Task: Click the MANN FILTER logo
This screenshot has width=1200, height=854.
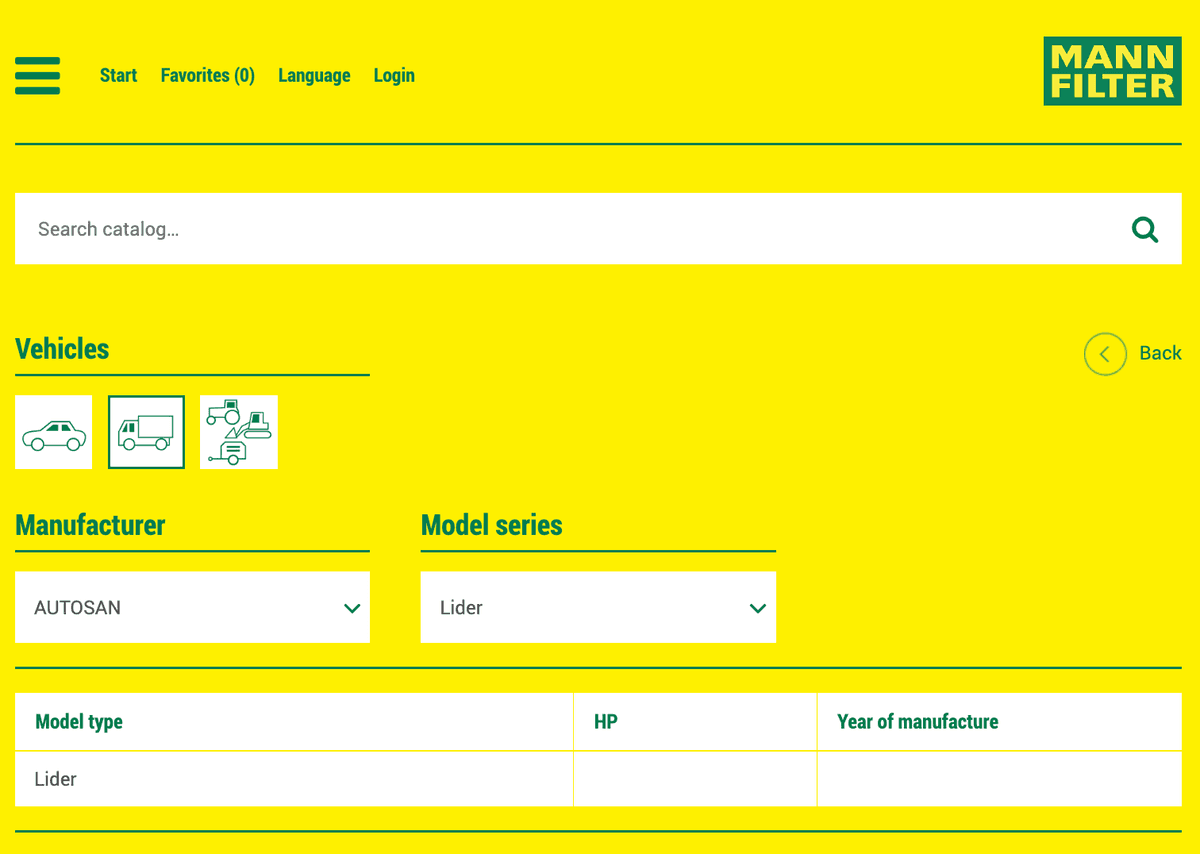Action: [x=1112, y=71]
